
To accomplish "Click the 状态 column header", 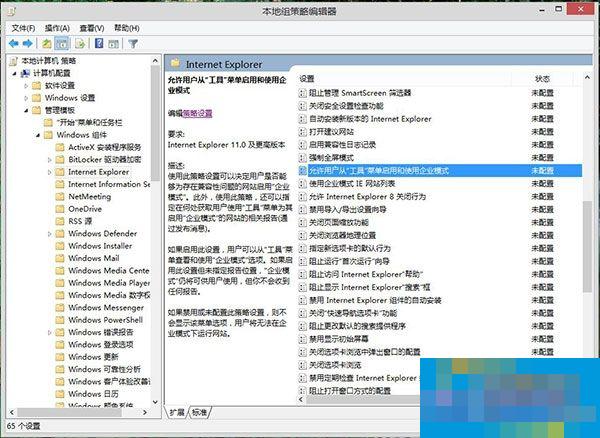I will 542,79.
